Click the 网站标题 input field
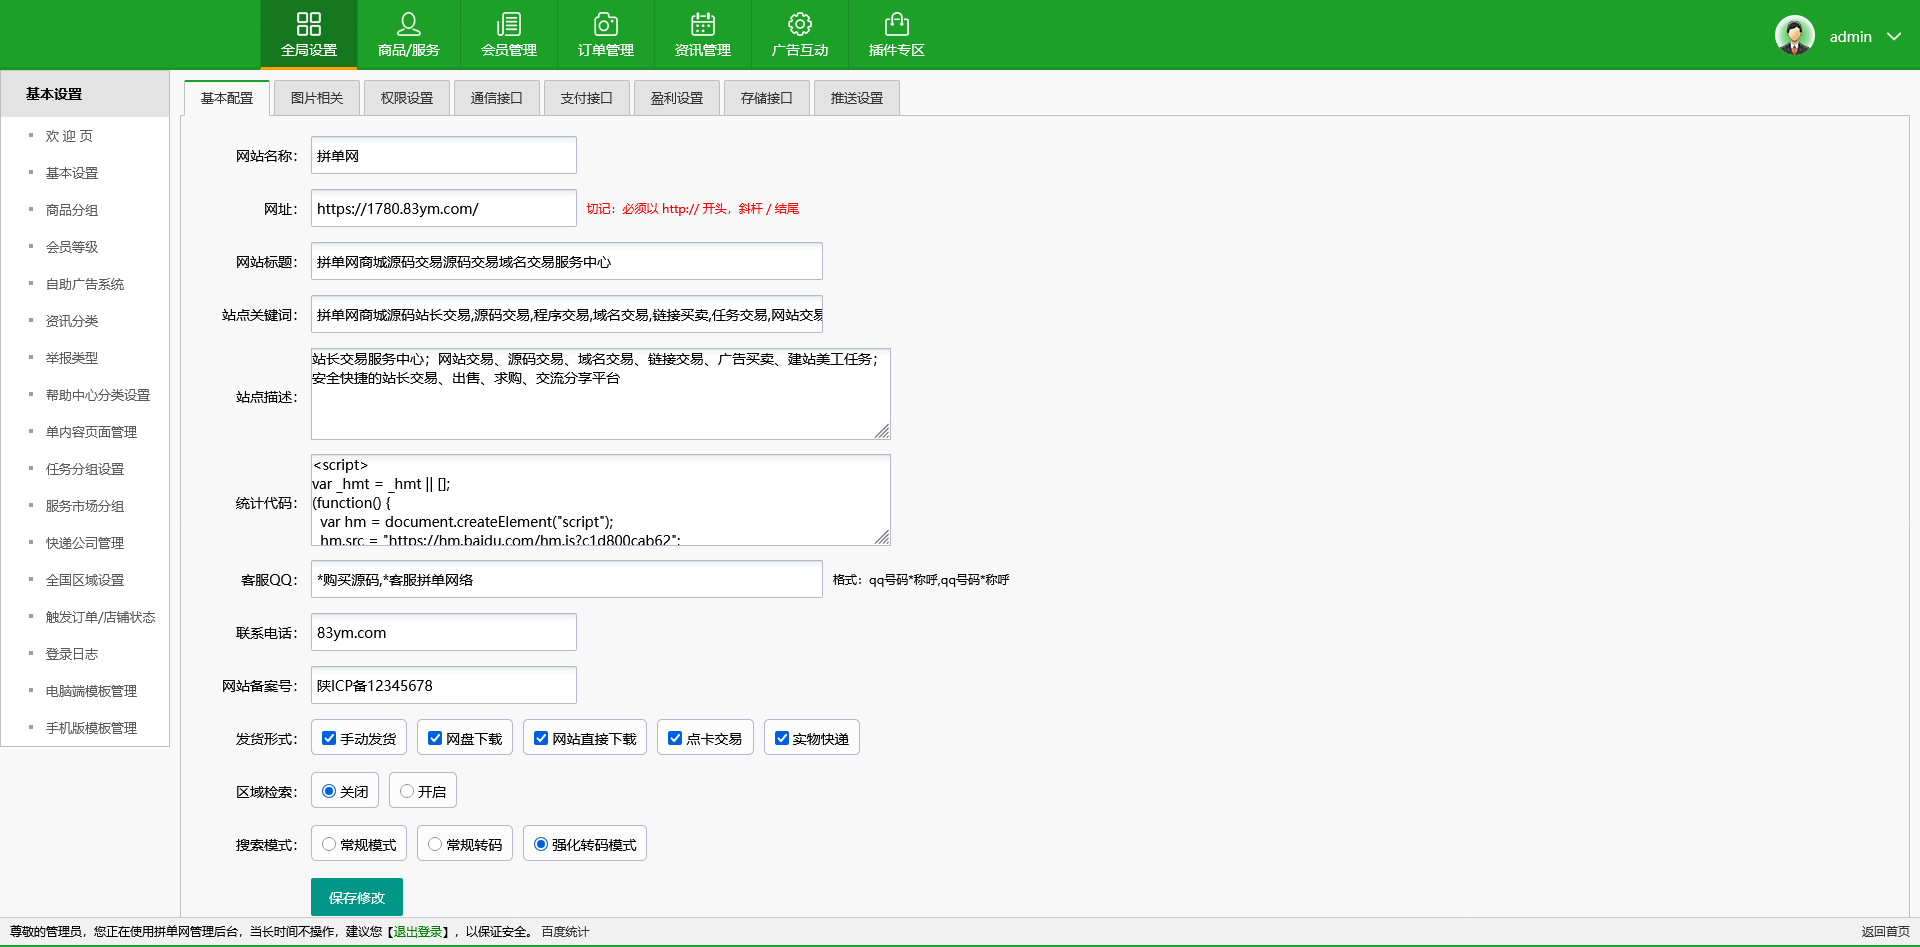Image resolution: width=1920 pixels, height=947 pixels. coord(567,261)
